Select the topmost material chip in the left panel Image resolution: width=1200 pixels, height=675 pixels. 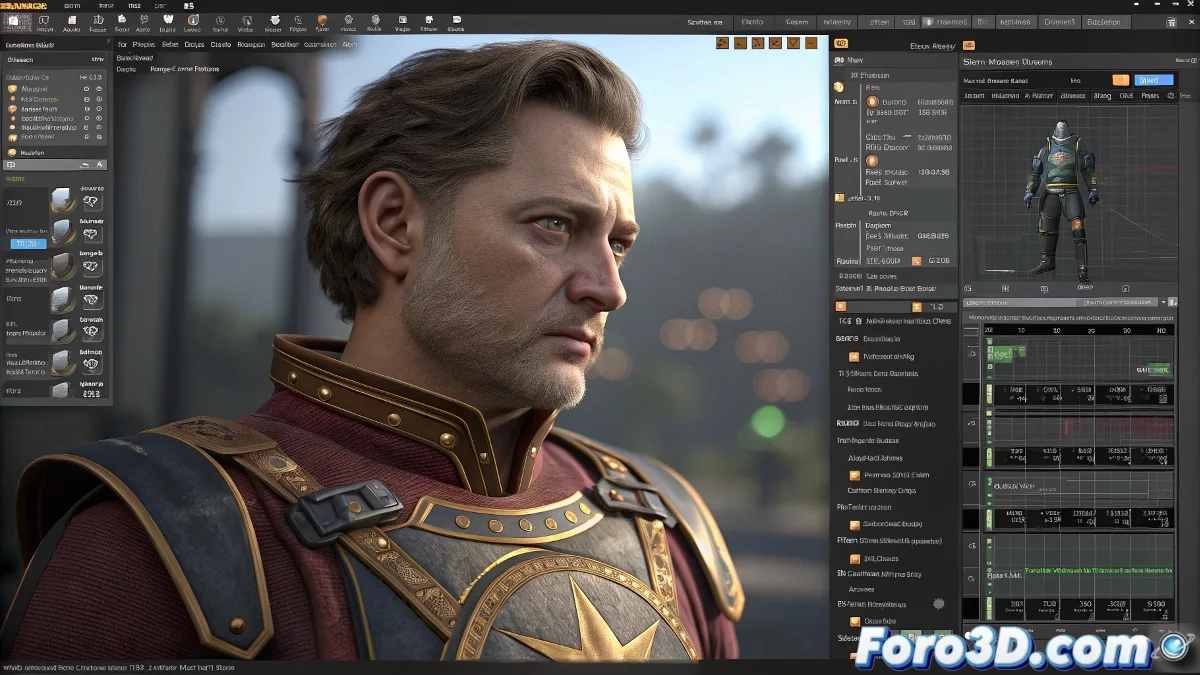(63, 200)
